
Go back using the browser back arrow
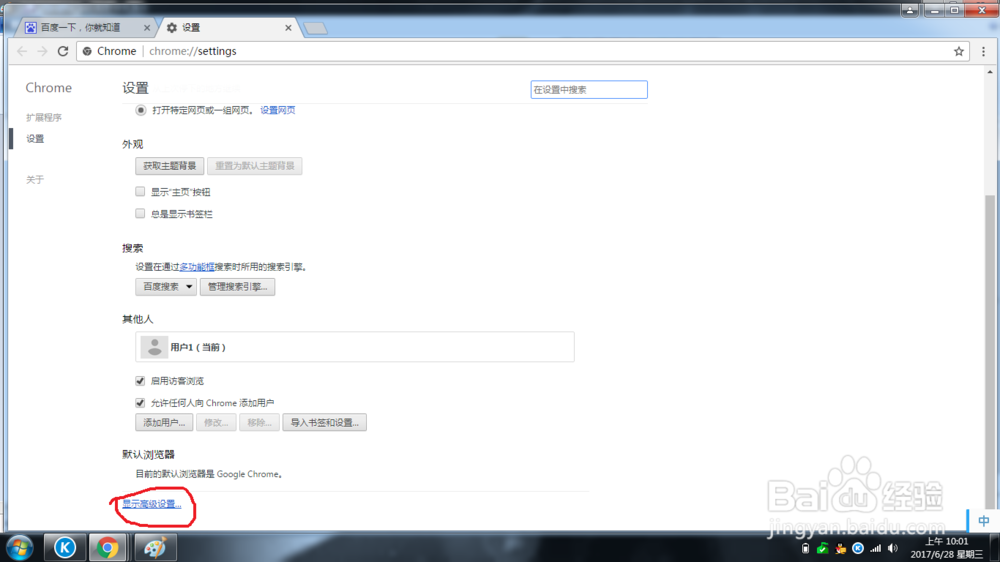coord(22,51)
